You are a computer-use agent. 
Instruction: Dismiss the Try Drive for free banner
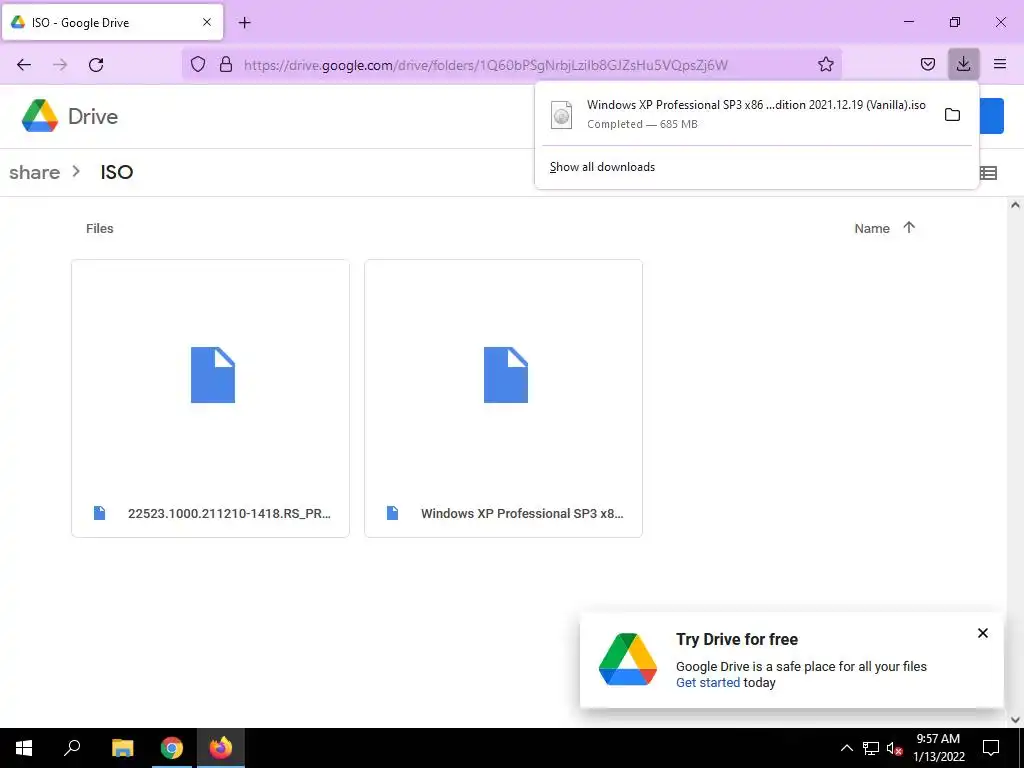982,633
